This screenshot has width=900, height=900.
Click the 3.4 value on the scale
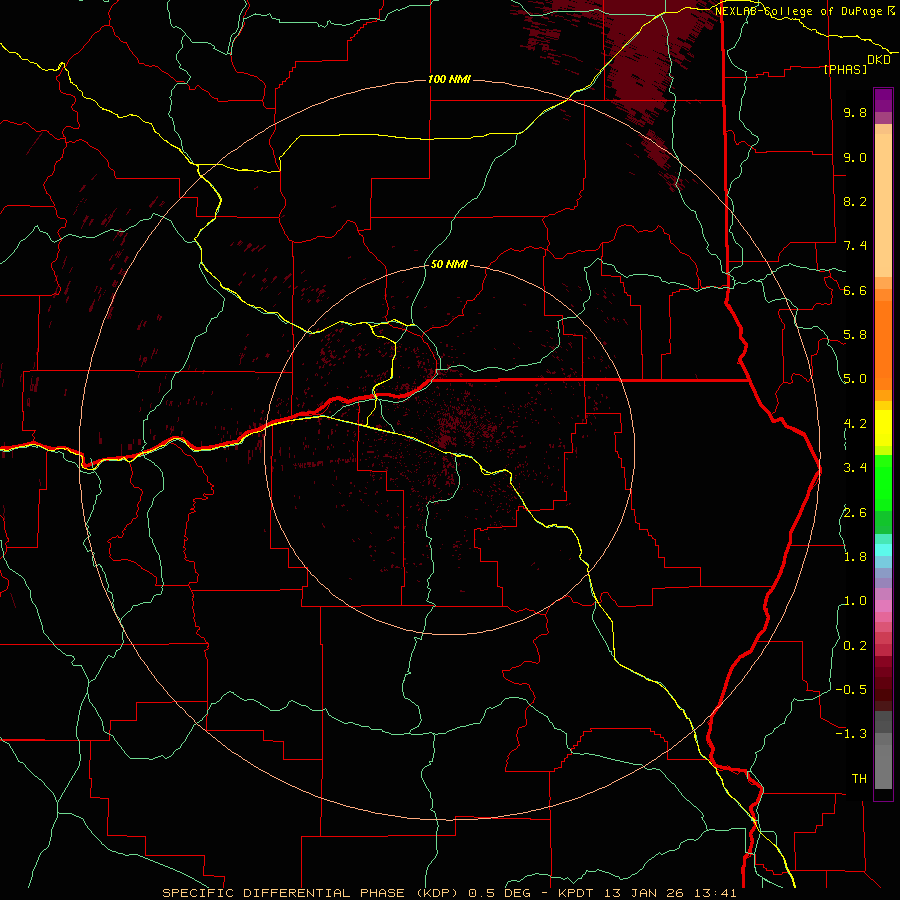pyautogui.click(x=855, y=468)
